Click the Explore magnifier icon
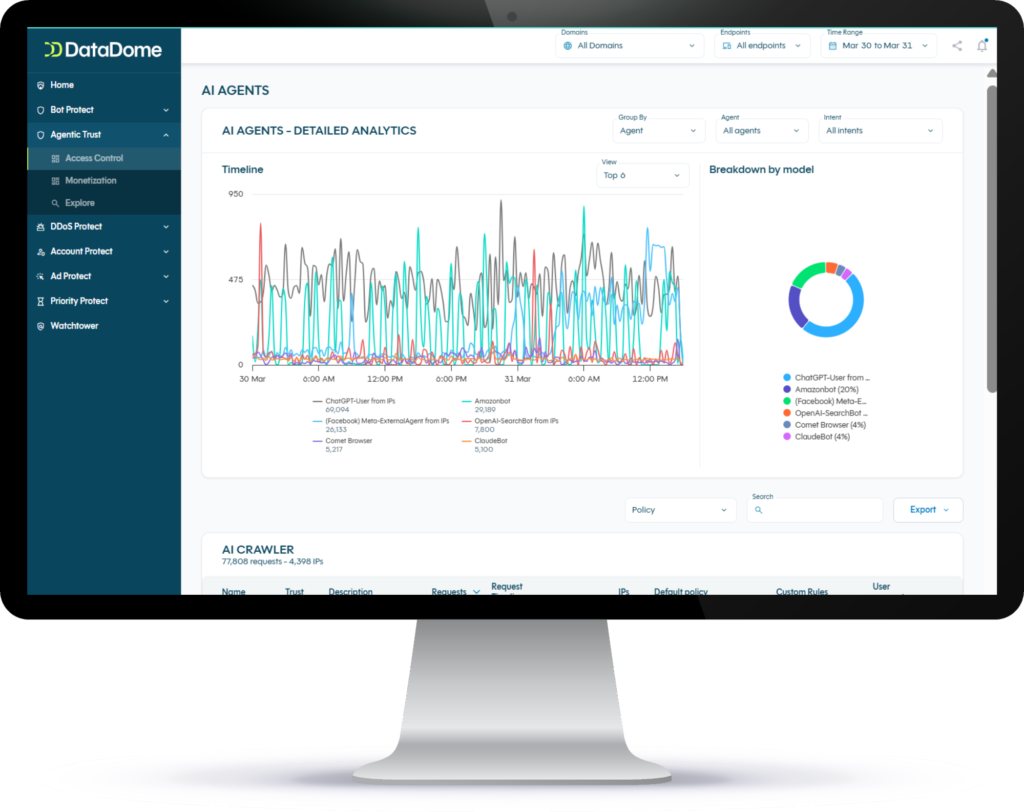1024x812 pixels. pyautogui.click(x=56, y=203)
